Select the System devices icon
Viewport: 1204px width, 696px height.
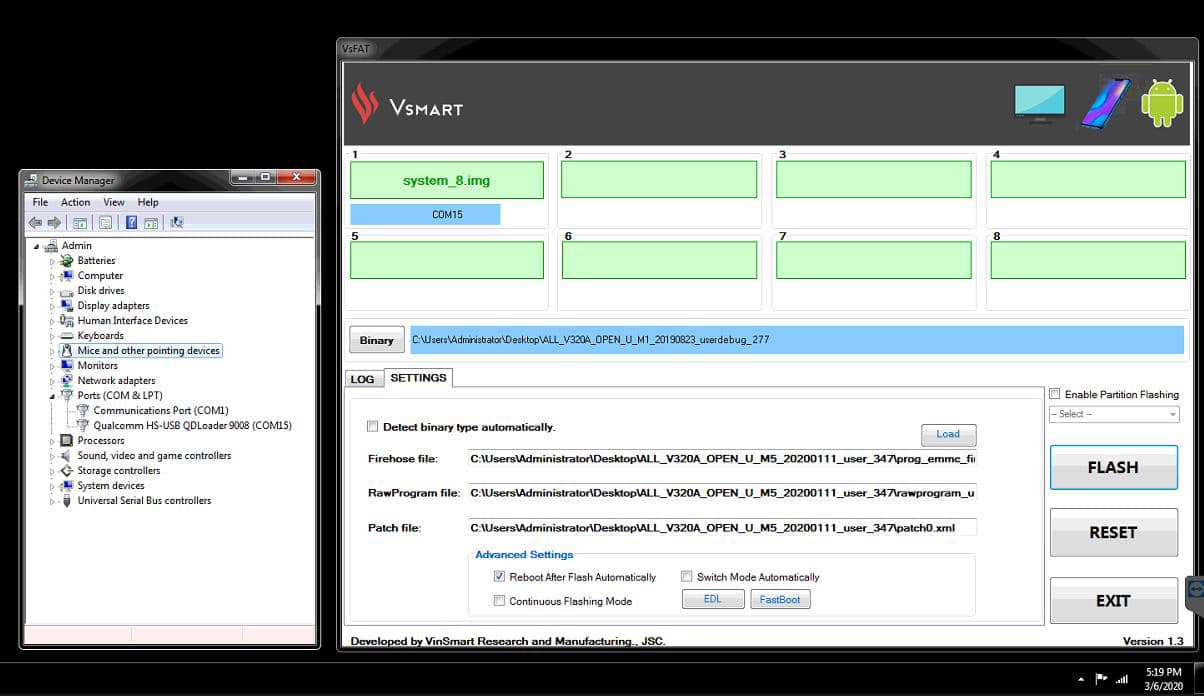point(67,486)
